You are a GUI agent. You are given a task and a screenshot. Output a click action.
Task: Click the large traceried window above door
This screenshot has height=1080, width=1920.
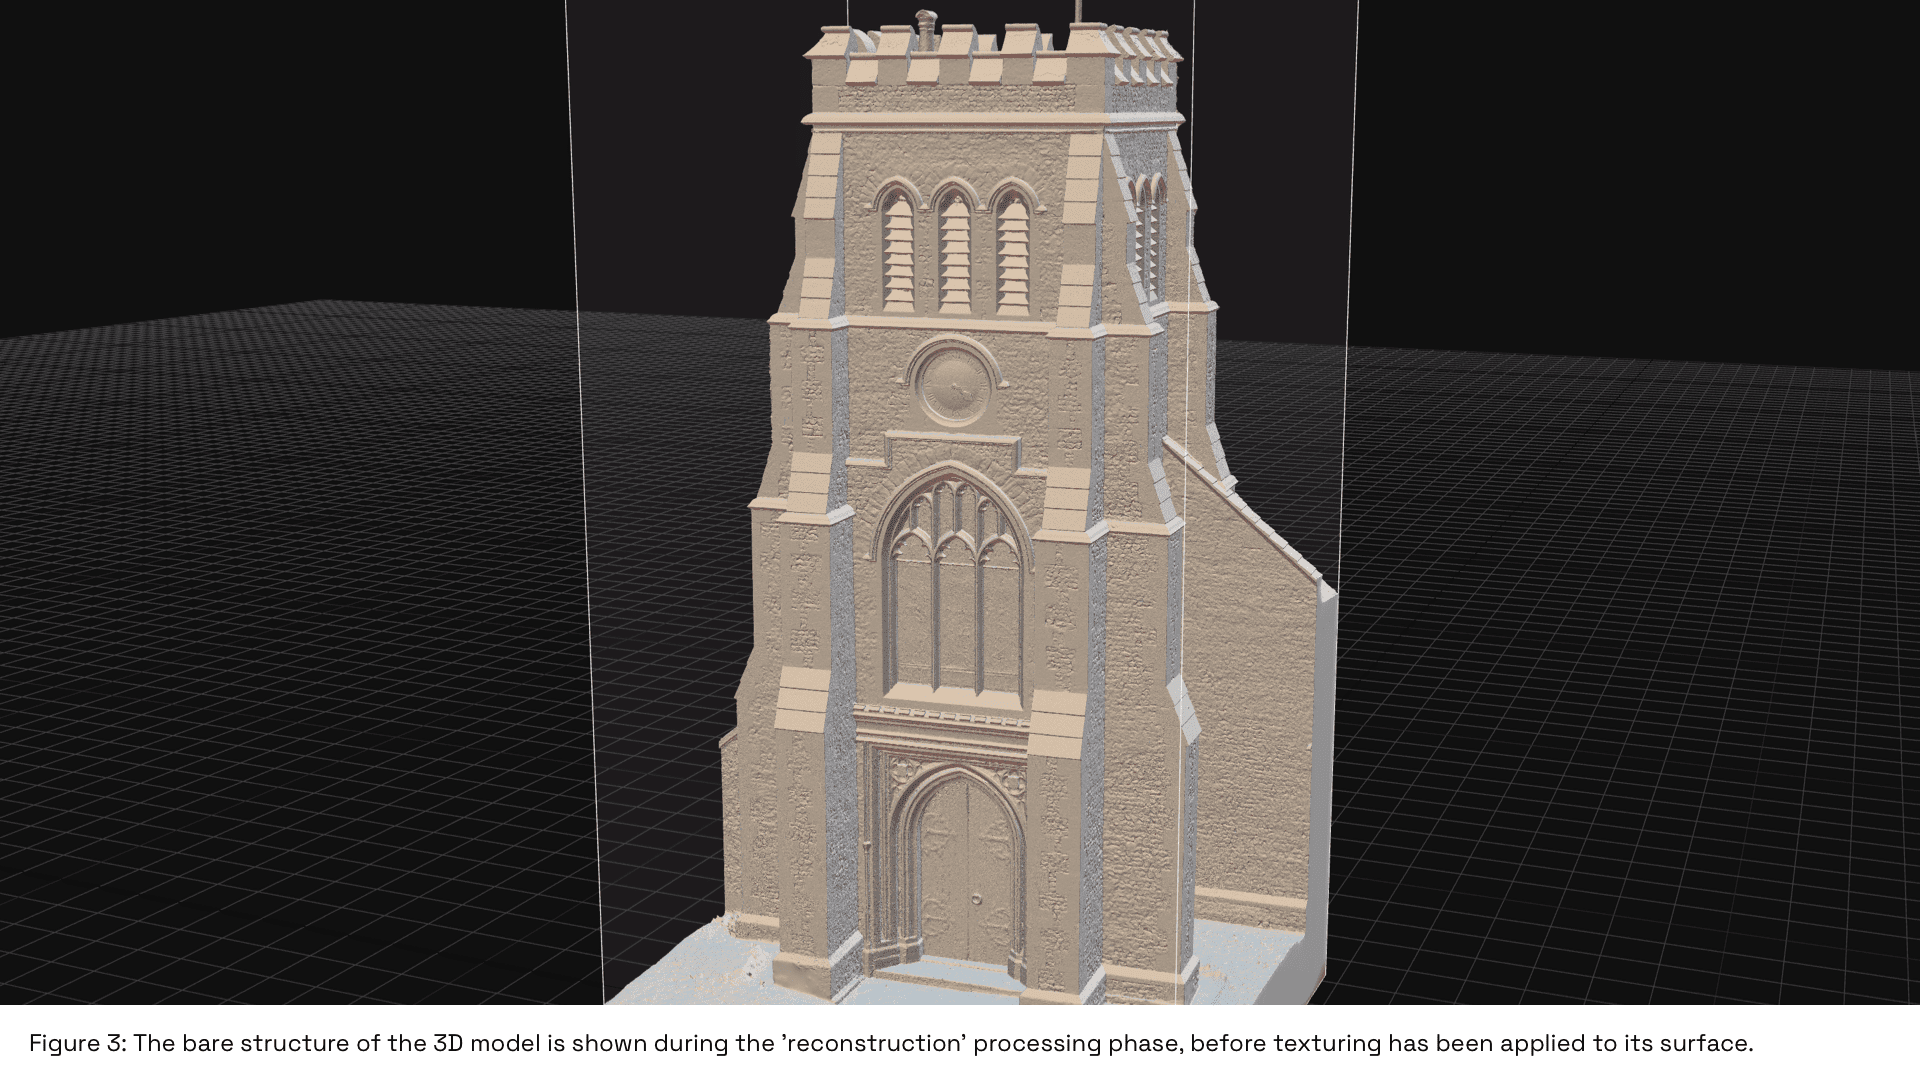(x=955, y=590)
